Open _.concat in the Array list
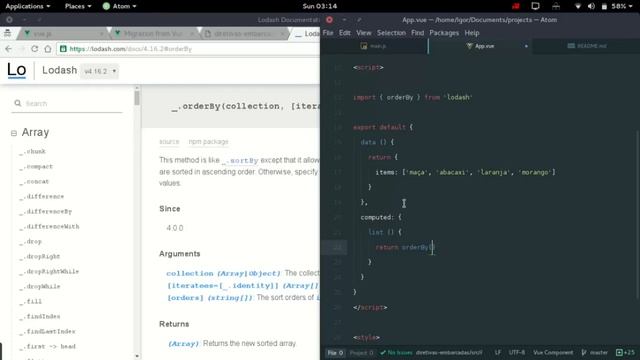 (34, 182)
